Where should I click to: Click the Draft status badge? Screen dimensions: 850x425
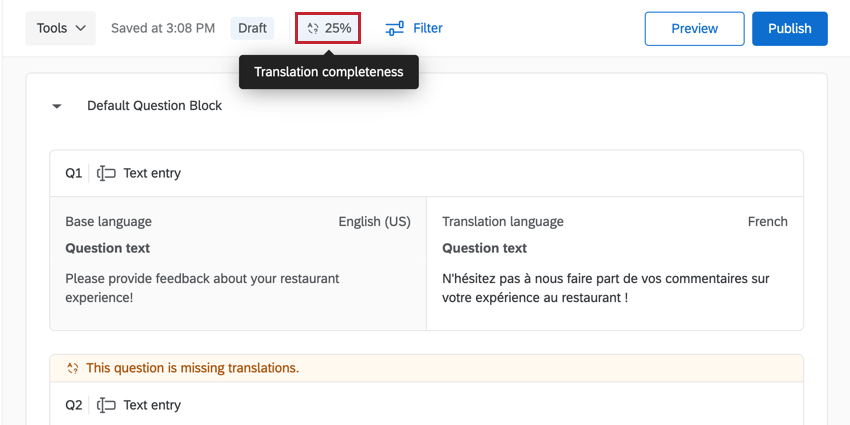(x=252, y=28)
